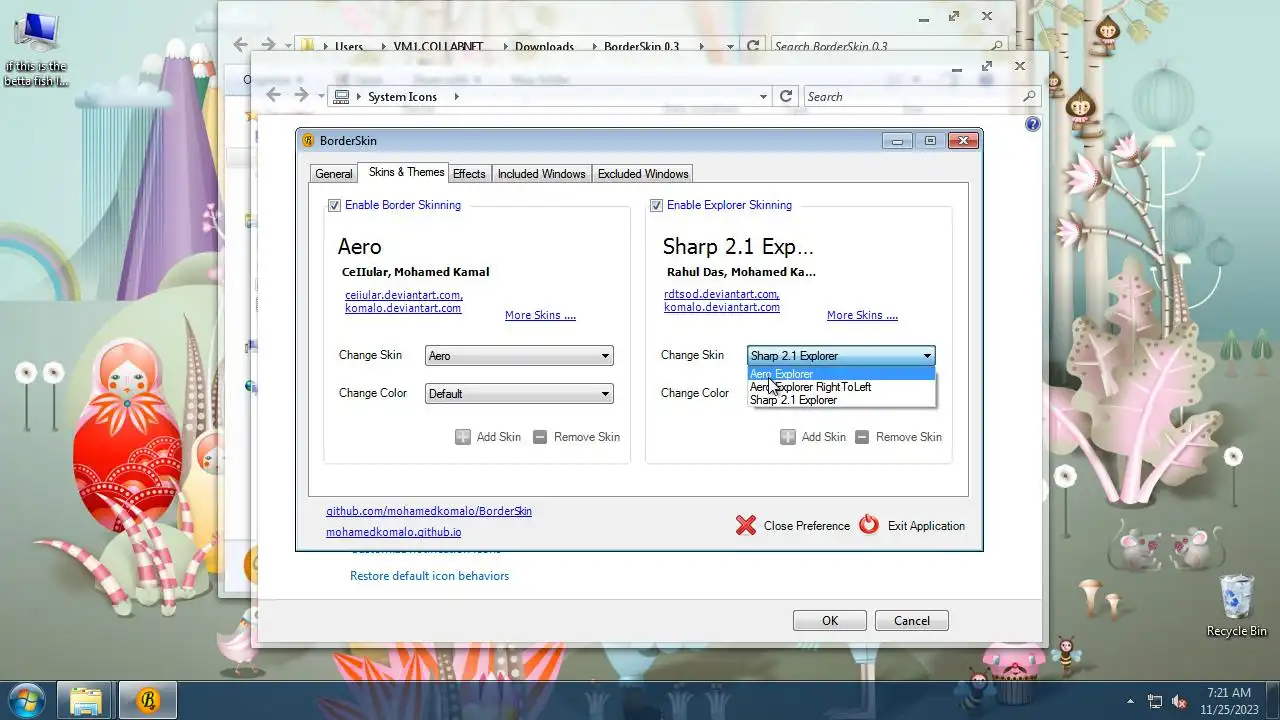This screenshot has width=1280, height=720.
Task: Open ceiiular.deviantart.com link
Action: click(403, 295)
